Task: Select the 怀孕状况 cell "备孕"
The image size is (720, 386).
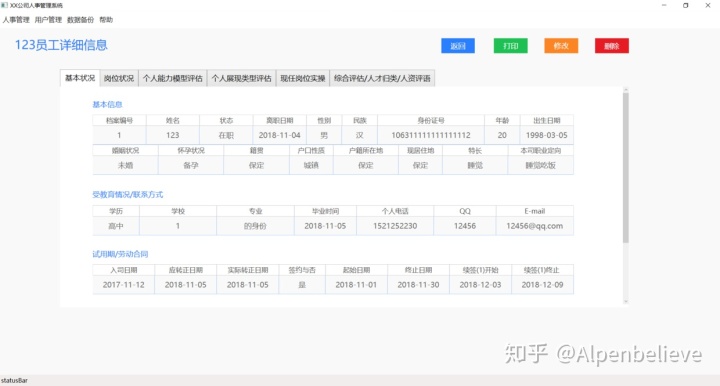Action: tap(191, 165)
